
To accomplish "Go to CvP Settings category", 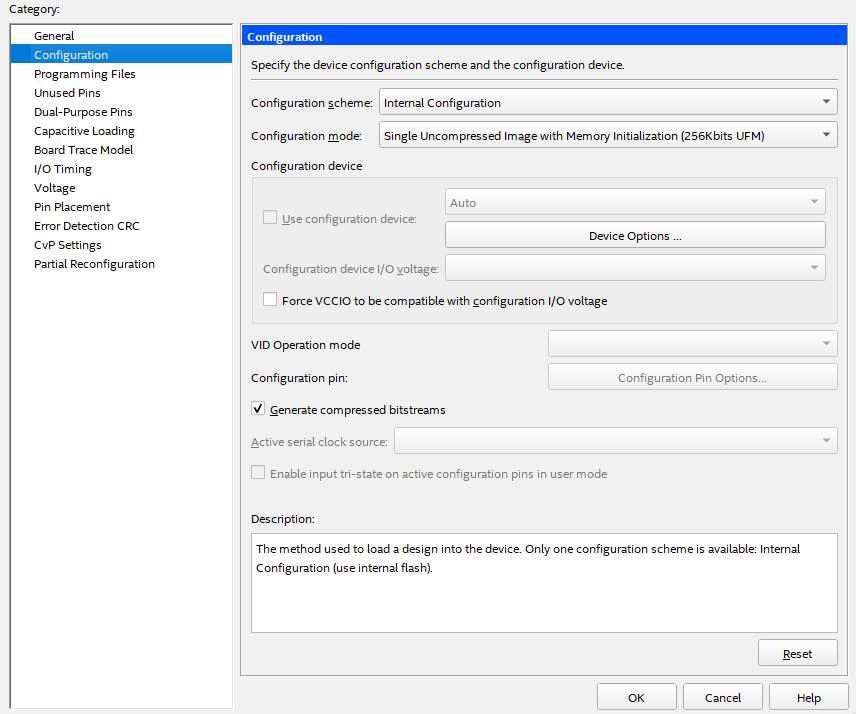I will [x=67, y=245].
